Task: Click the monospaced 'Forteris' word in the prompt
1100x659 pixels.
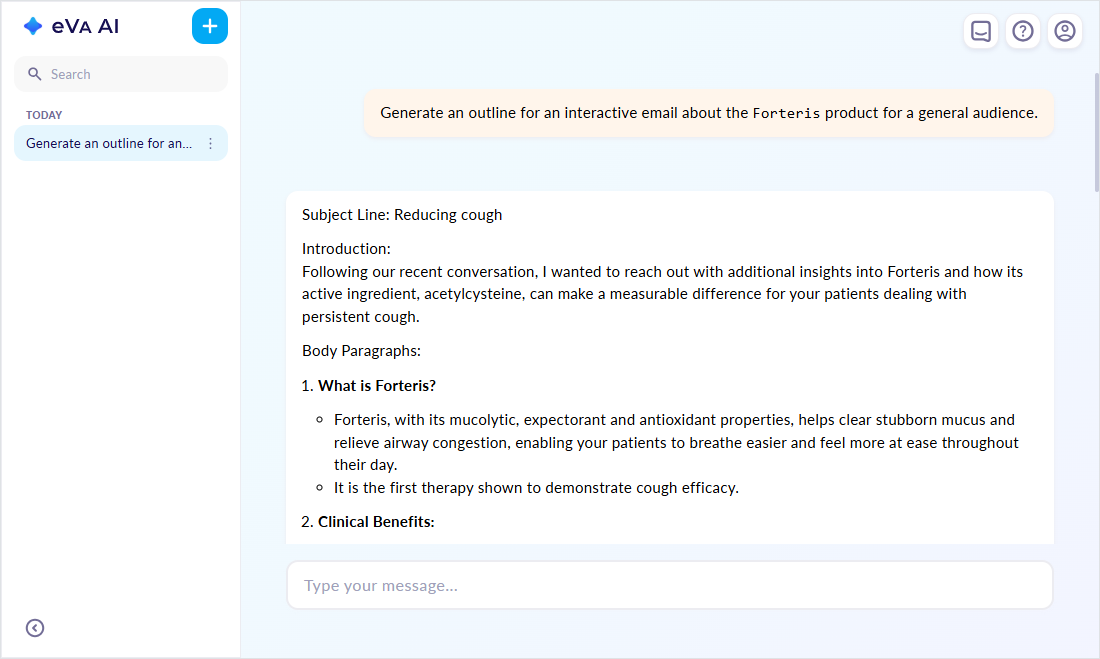Action: click(786, 114)
